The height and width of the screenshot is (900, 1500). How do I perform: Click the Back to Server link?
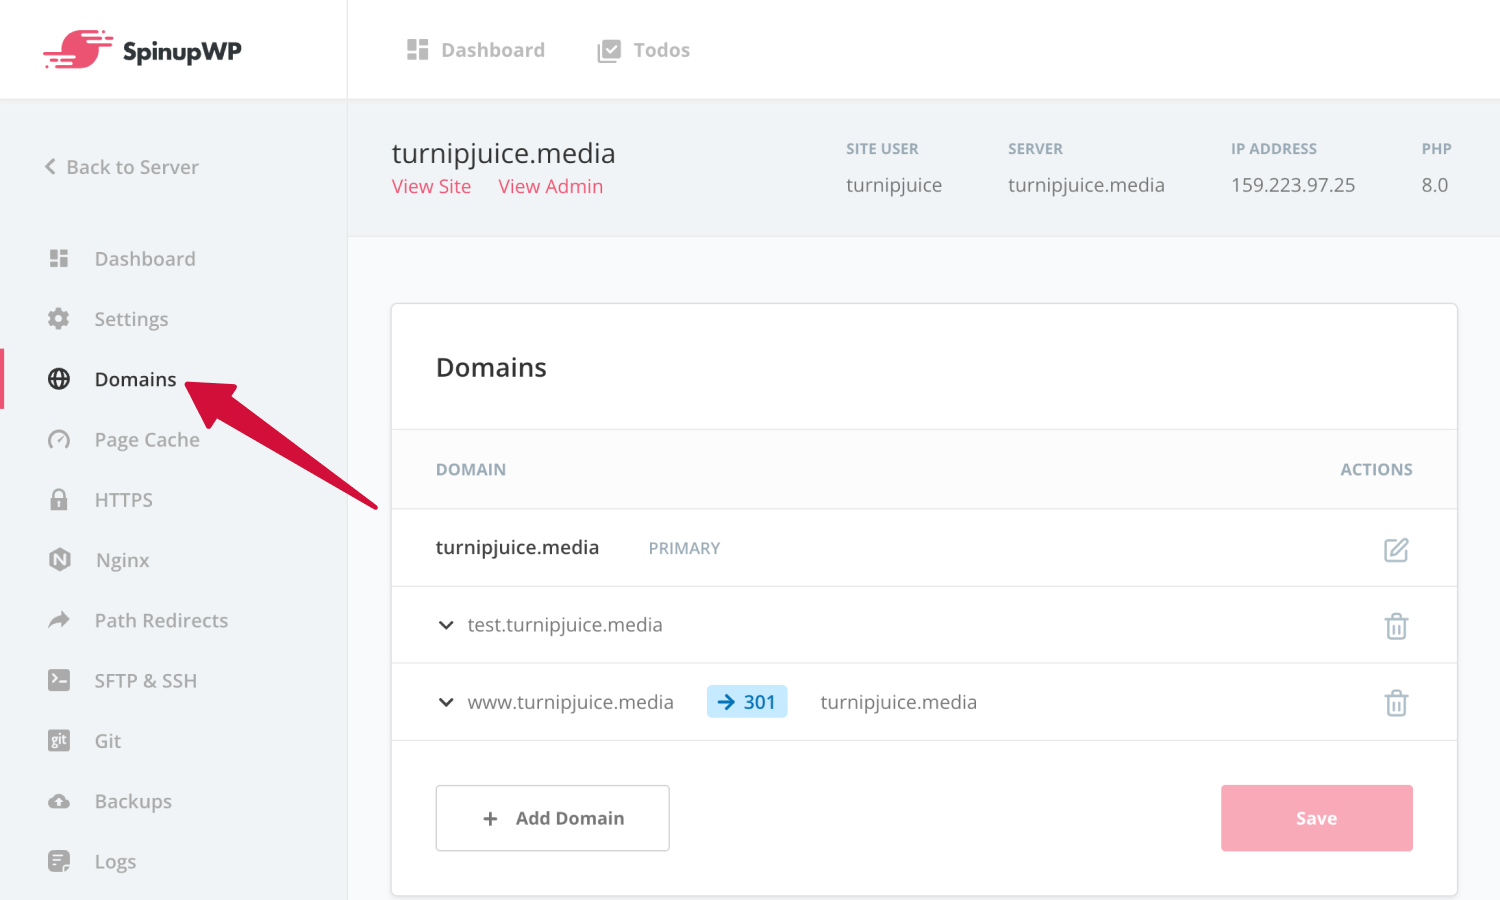122,167
